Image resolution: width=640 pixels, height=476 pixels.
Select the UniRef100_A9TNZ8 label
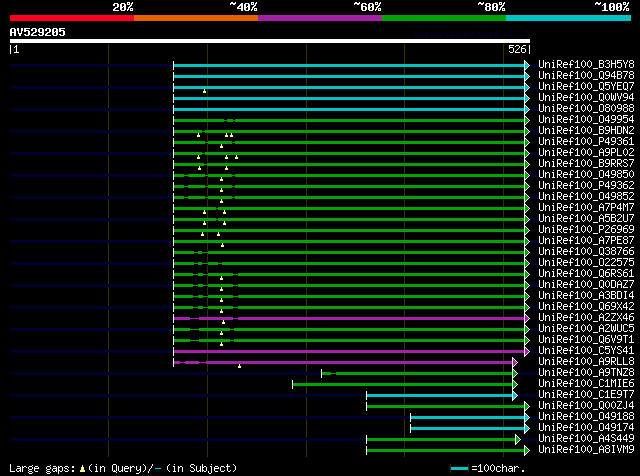(586, 373)
